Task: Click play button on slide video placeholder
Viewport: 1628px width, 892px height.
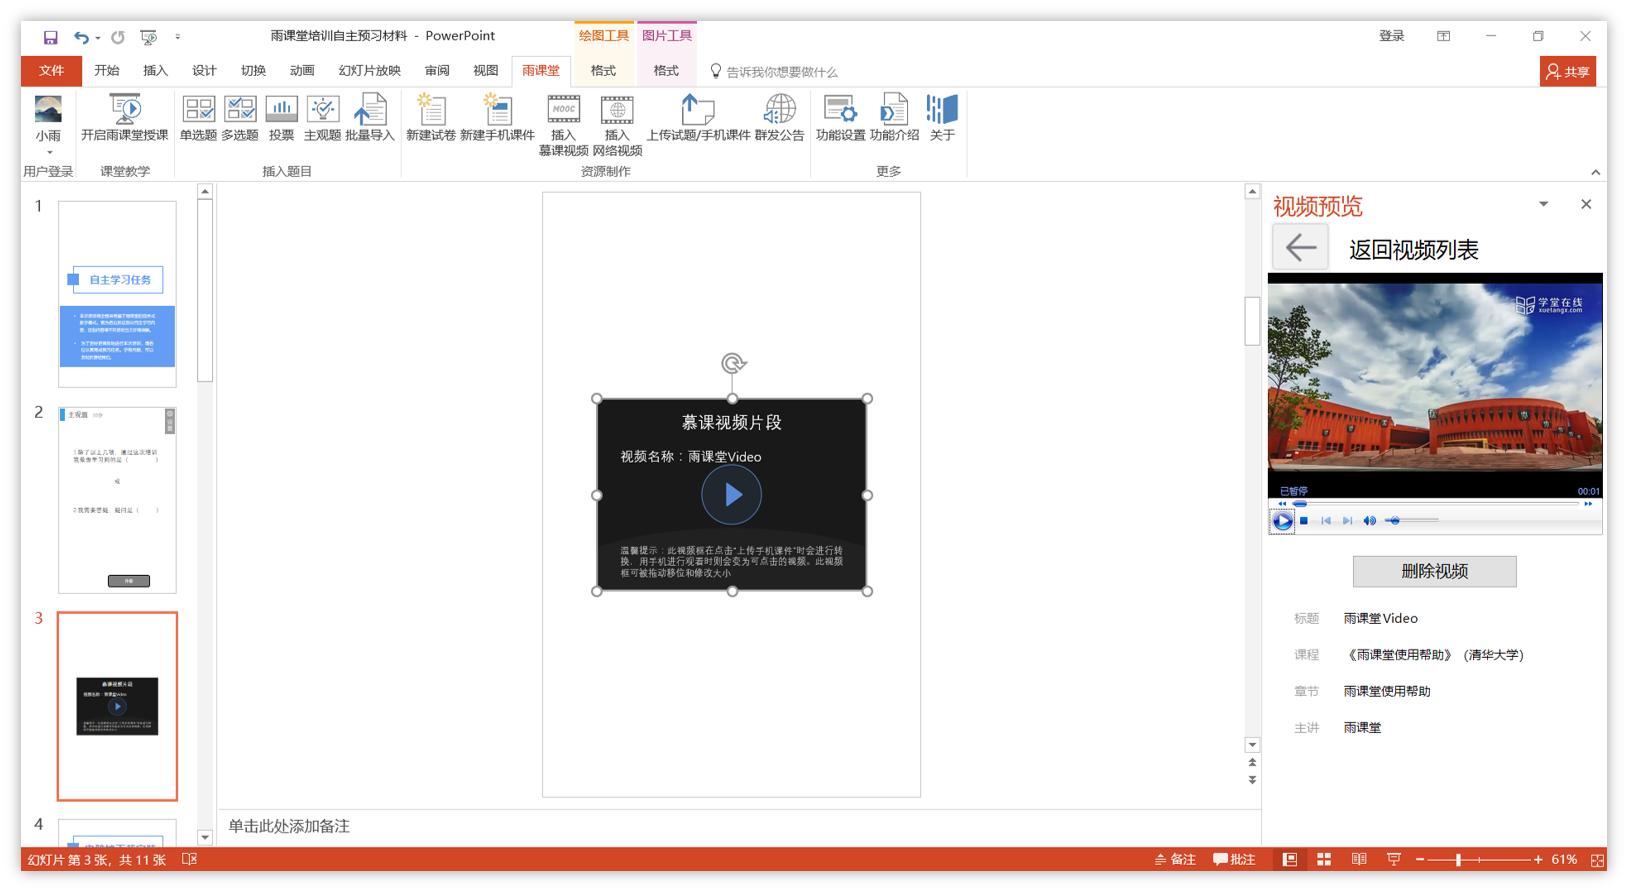Action: coord(732,494)
